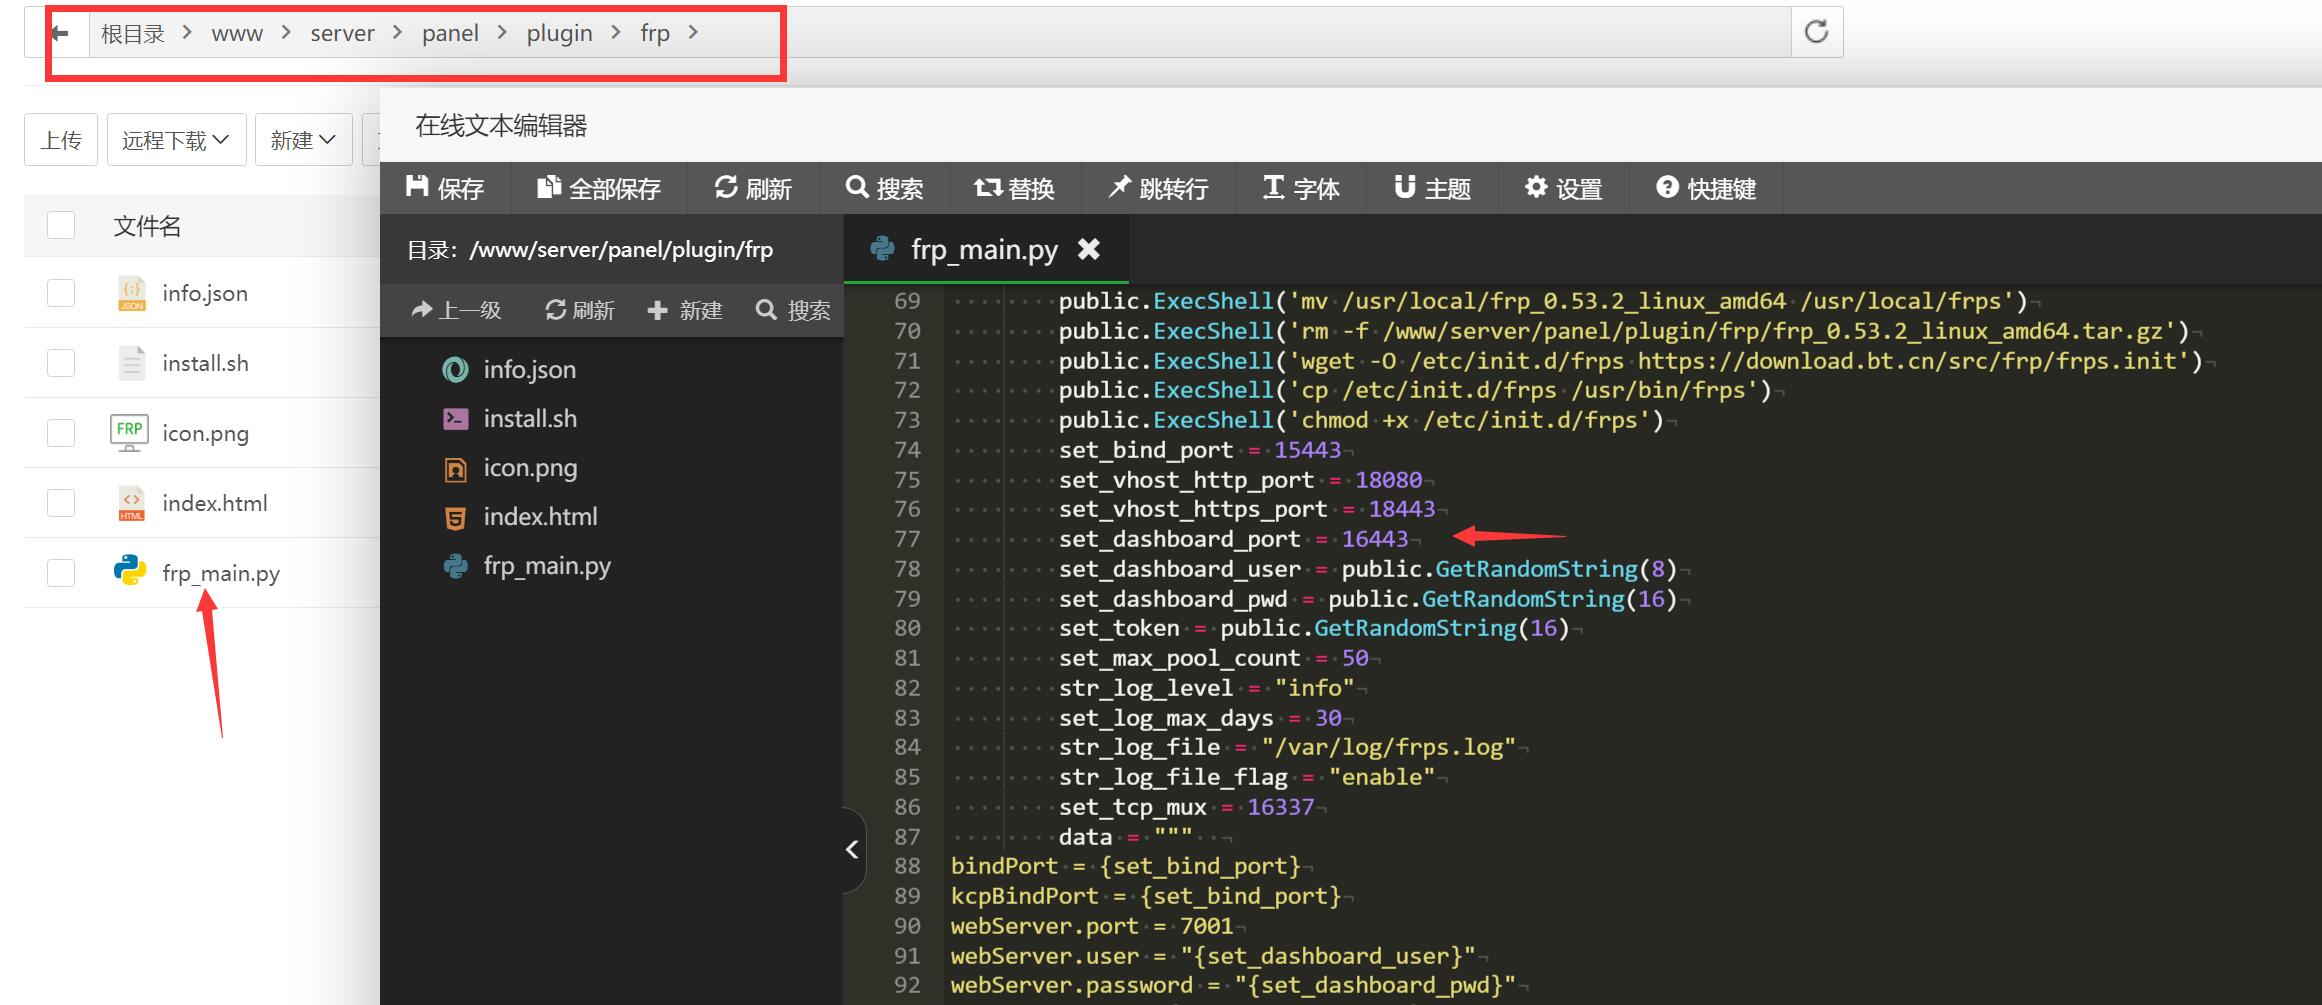The width and height of the screenshot is (2322, 1005).
Task: Select the frp_main.py editor tab
Action: [984, 249]
